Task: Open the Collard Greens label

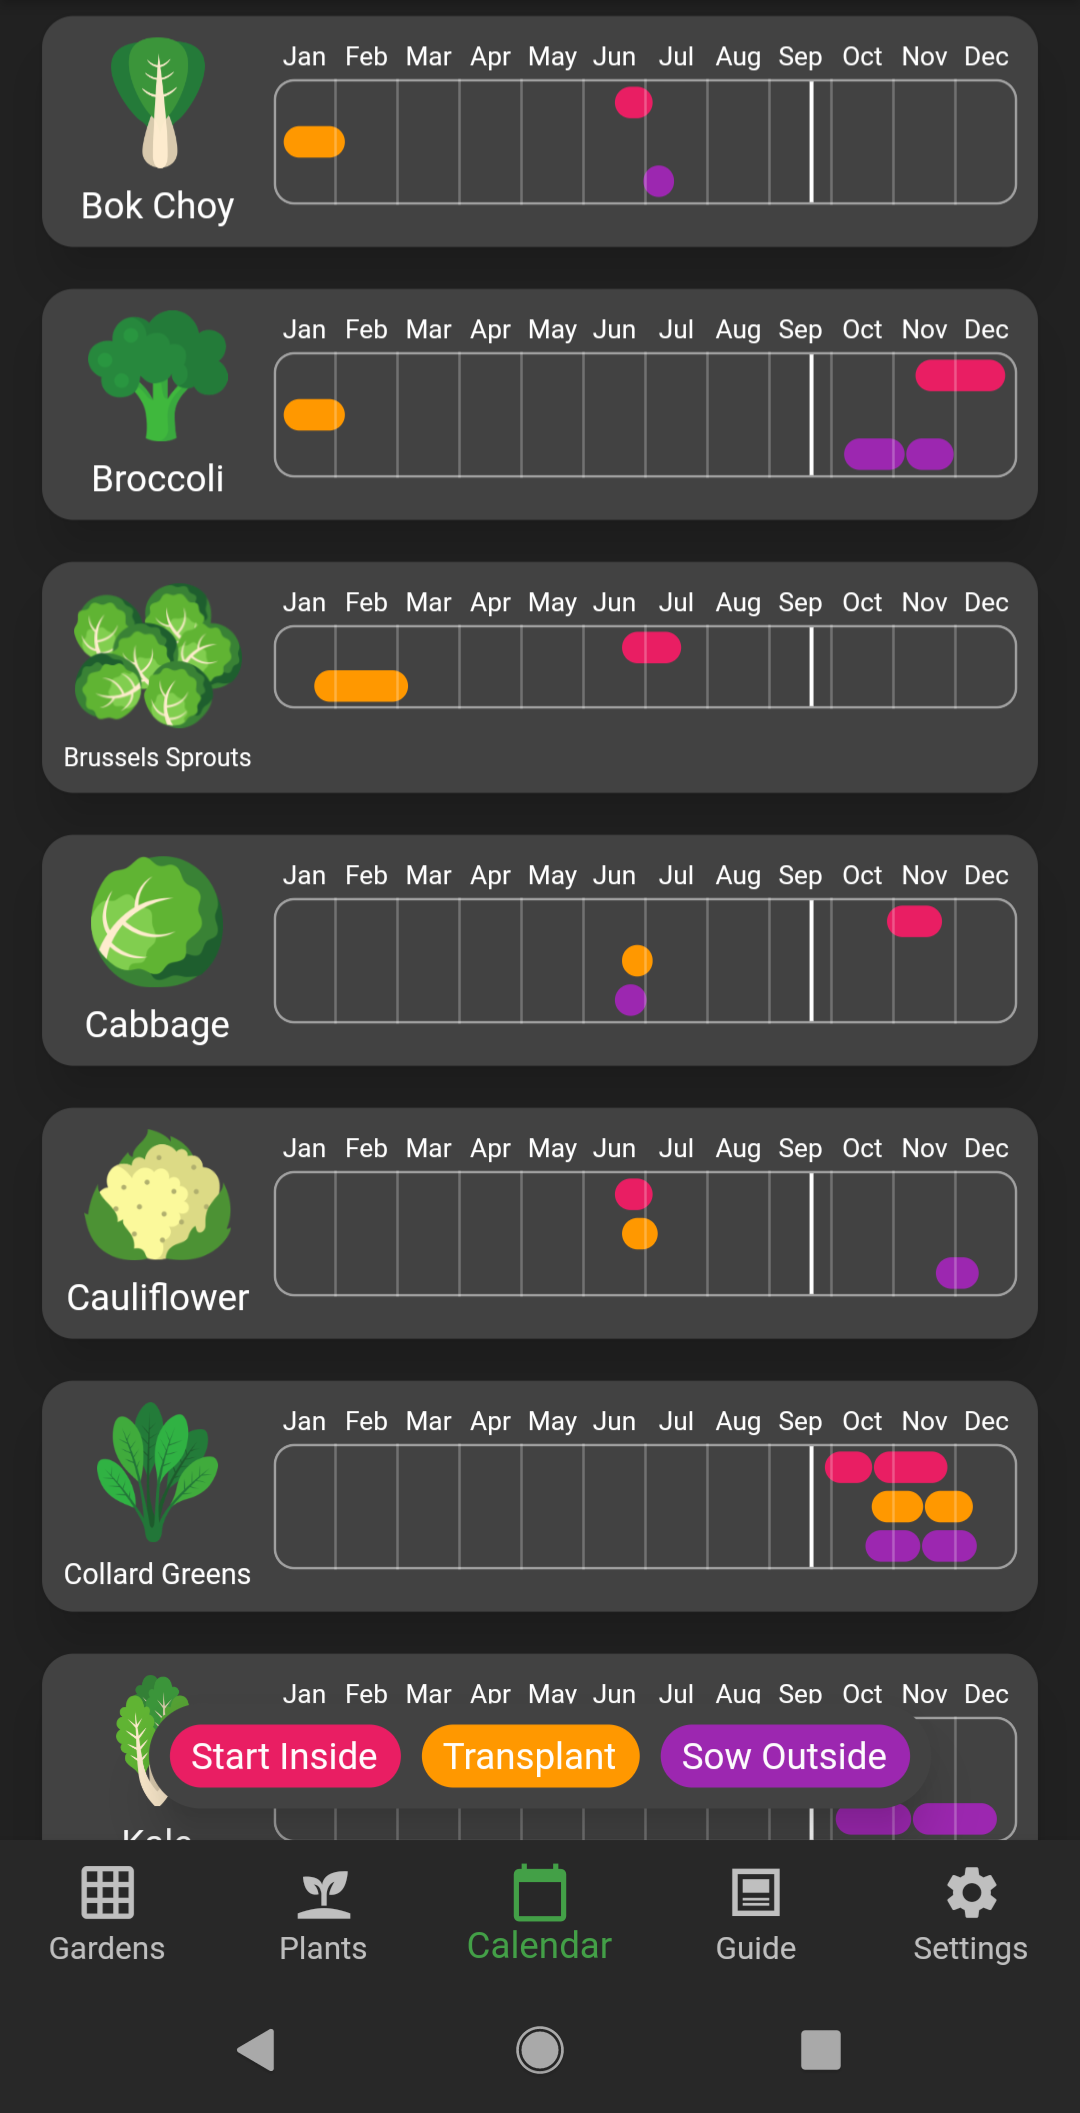Action: (157, 1574)
